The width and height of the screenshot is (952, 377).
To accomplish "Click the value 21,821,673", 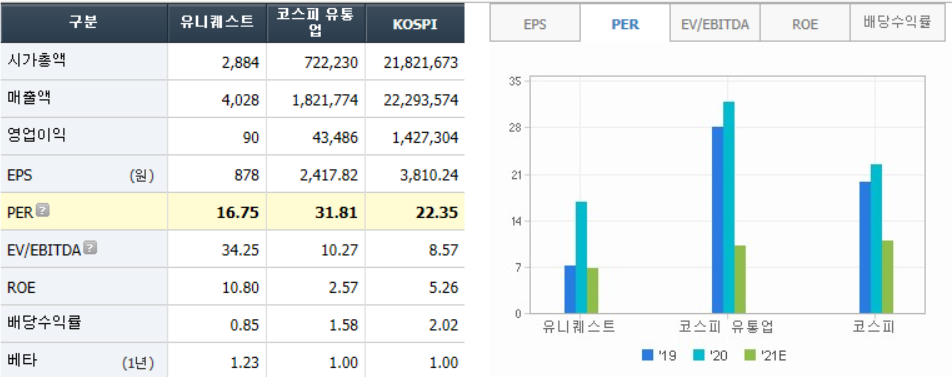I will [x=421, y=63].
